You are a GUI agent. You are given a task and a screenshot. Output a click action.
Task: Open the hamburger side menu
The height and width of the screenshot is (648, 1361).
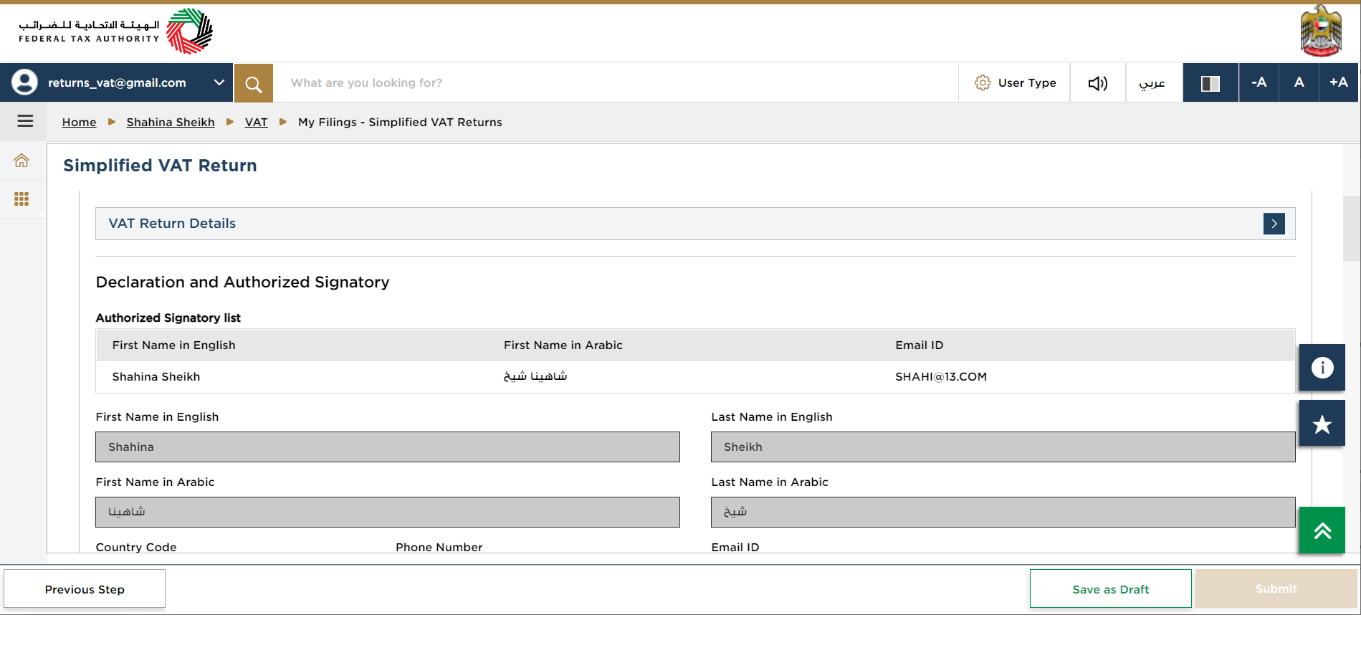pos(25,121)
